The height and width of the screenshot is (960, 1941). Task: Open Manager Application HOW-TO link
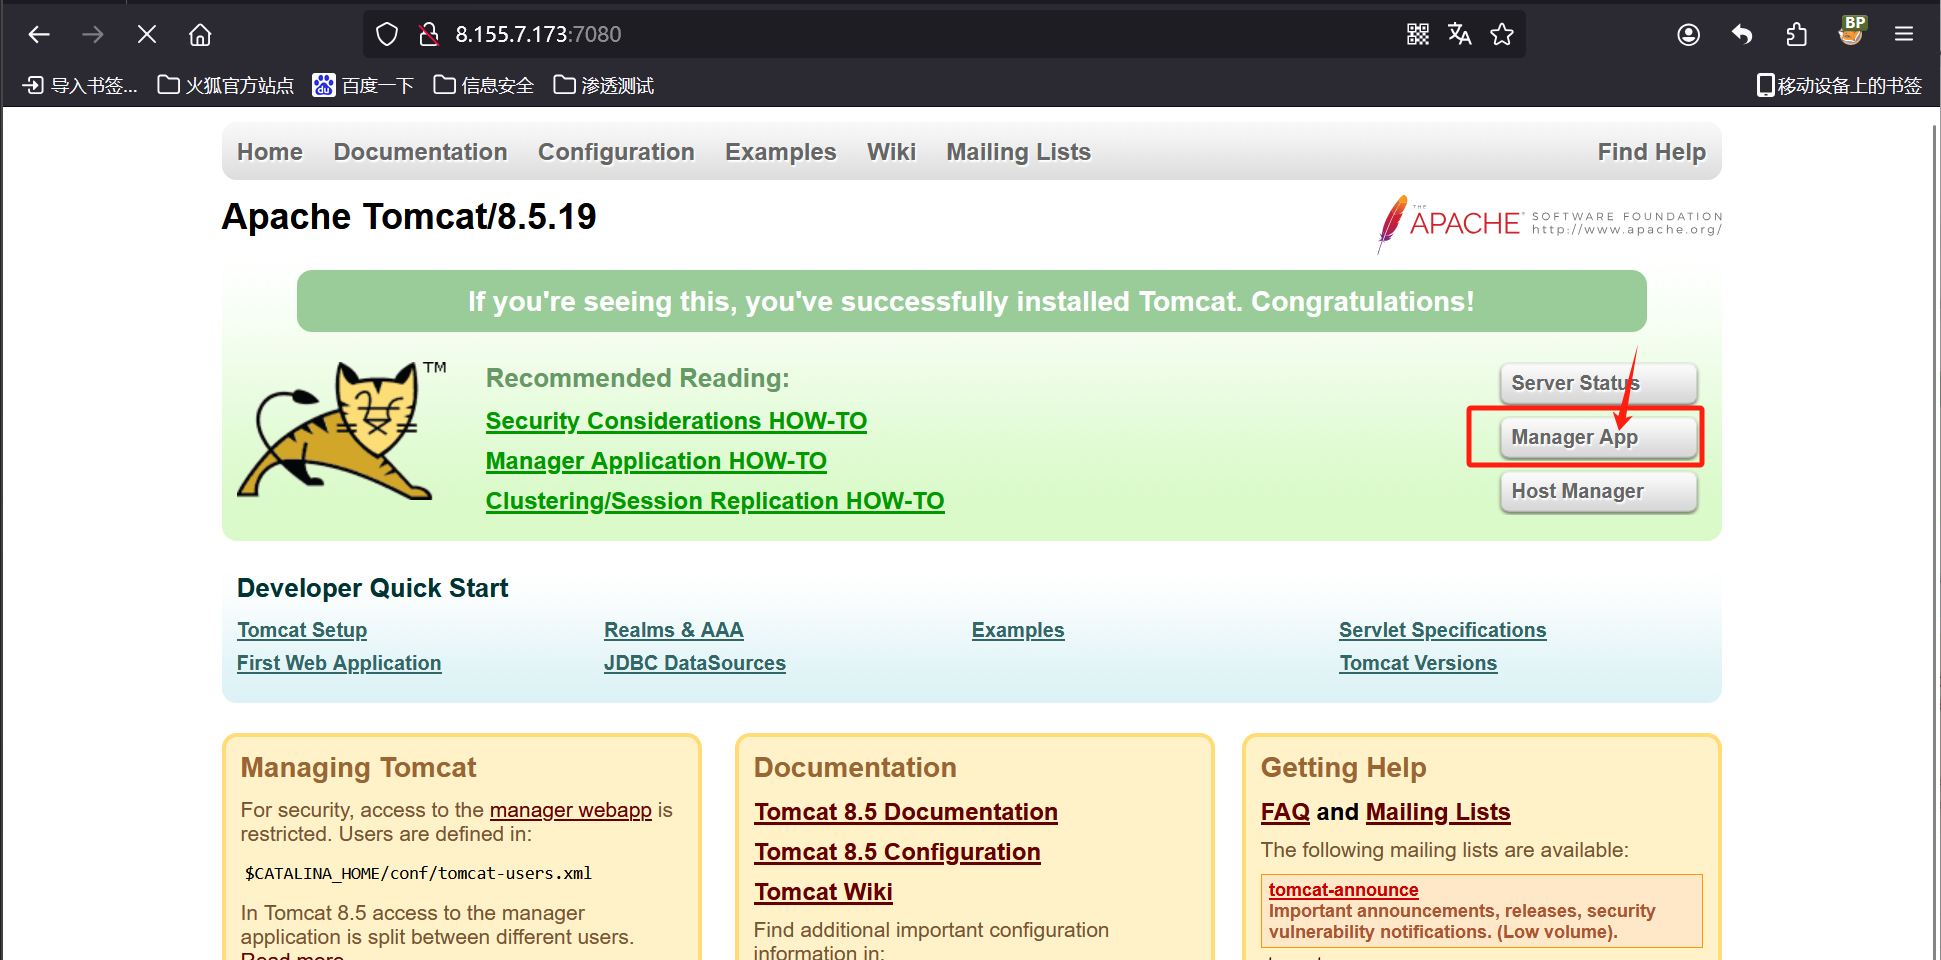click(656, 461)
